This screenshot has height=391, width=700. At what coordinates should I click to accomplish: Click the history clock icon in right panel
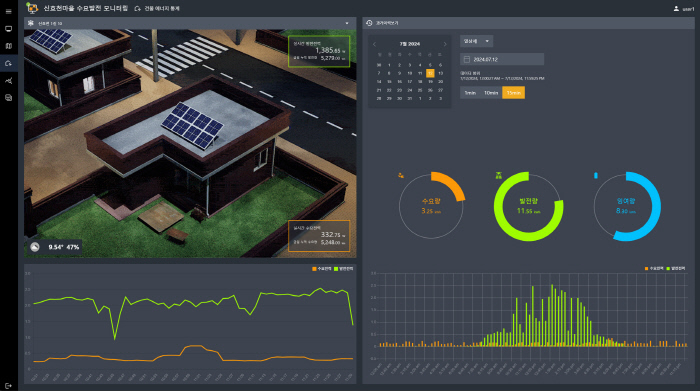(369, 23)
